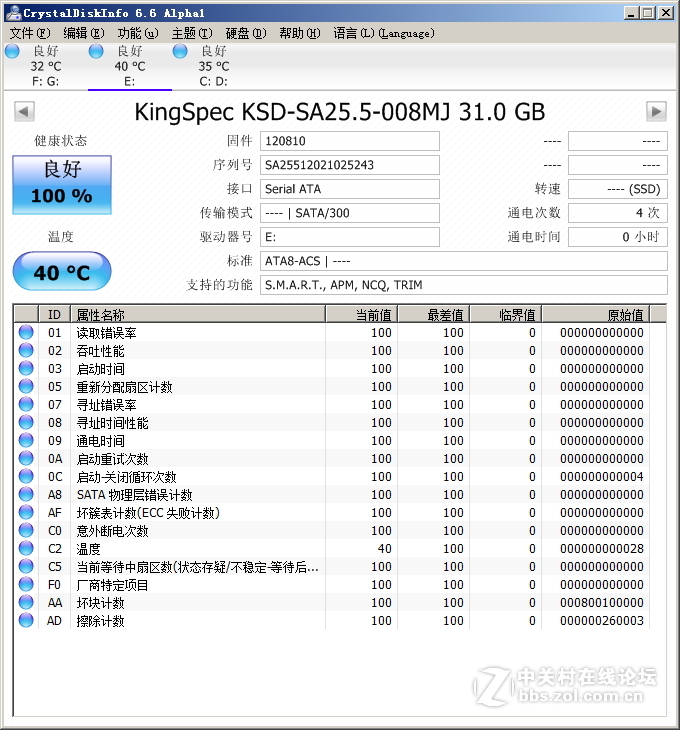The width and height of the screenshot is (680, 730).
Task: Select the 重新分配扇区计数 attribute name
Action: point(124,387)
